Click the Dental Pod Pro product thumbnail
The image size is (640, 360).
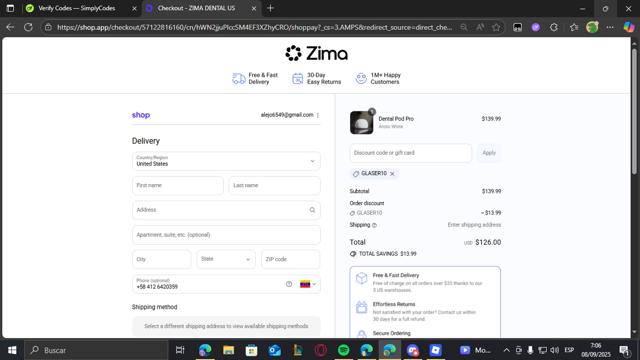click(x=362, y=122)
